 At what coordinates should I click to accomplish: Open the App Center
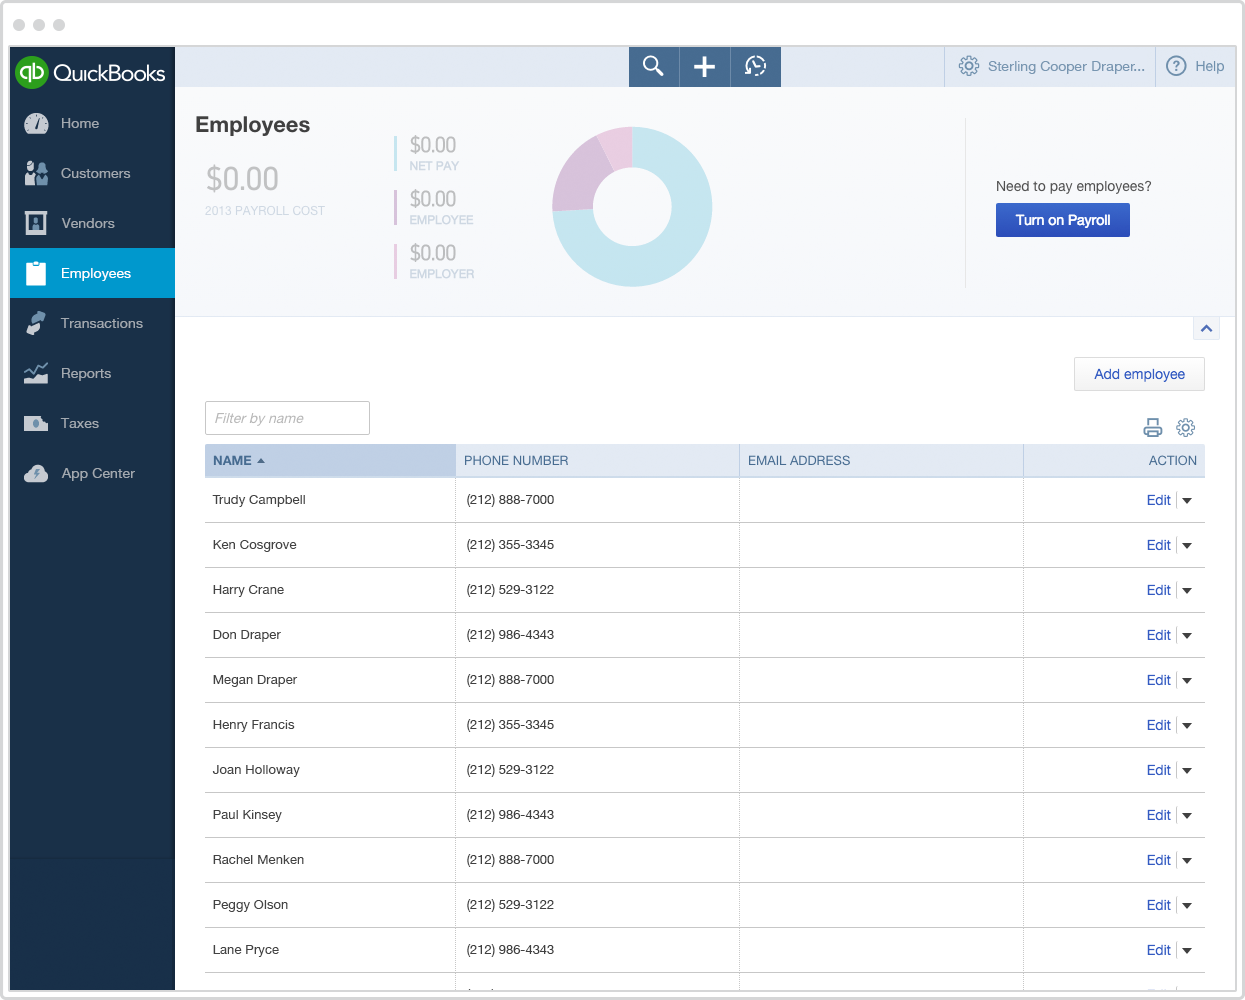pos(92,473)
